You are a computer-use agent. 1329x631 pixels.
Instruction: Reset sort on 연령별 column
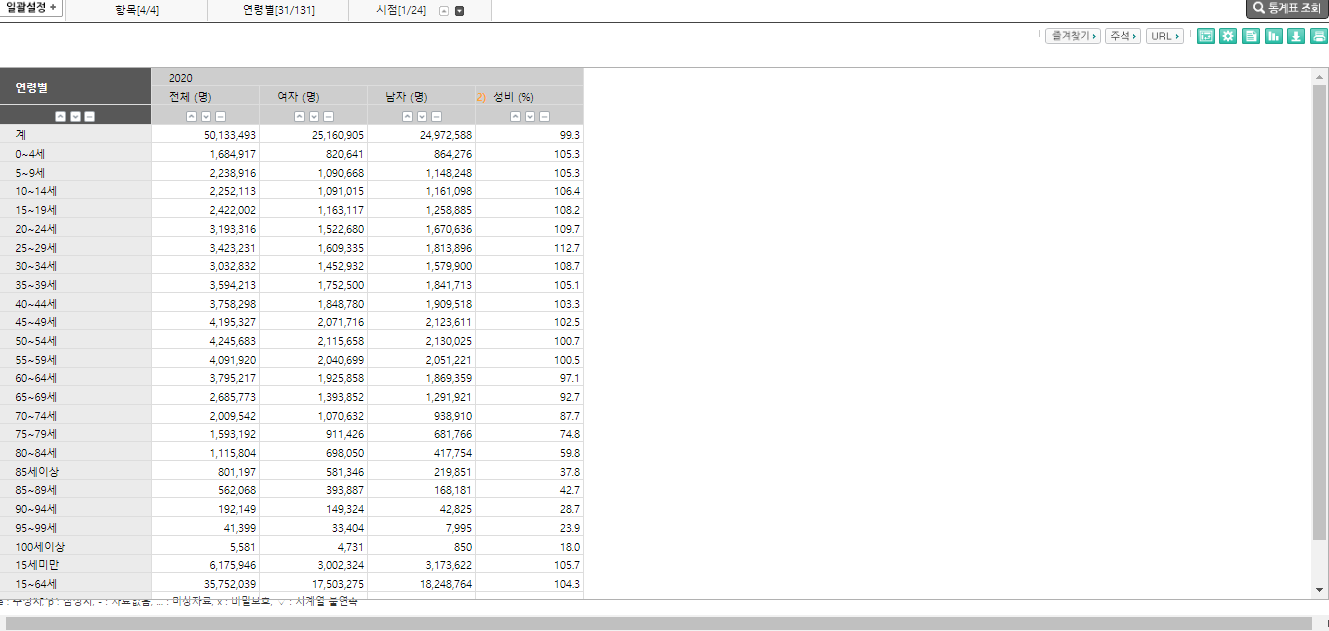(89, 116)
